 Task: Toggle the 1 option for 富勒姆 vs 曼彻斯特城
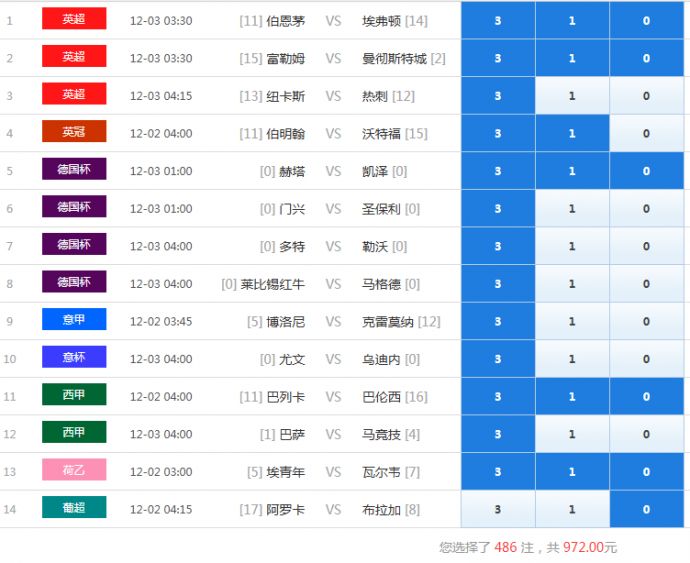[572, 58]
